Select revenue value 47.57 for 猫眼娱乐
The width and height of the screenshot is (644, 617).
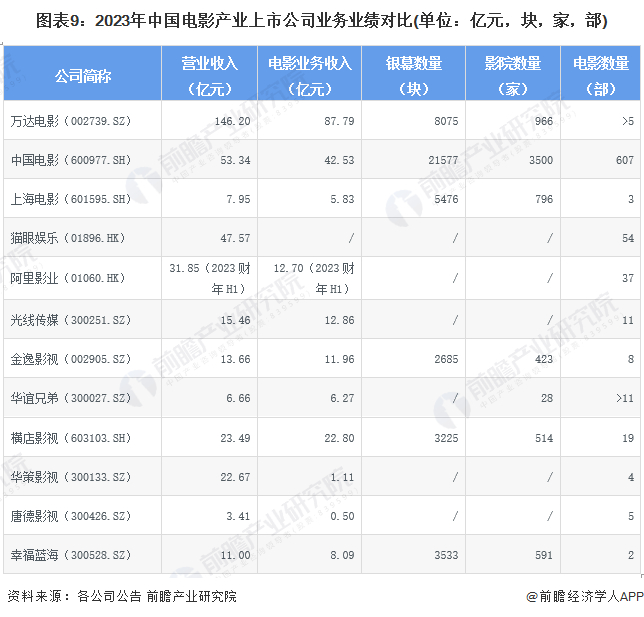235,238
